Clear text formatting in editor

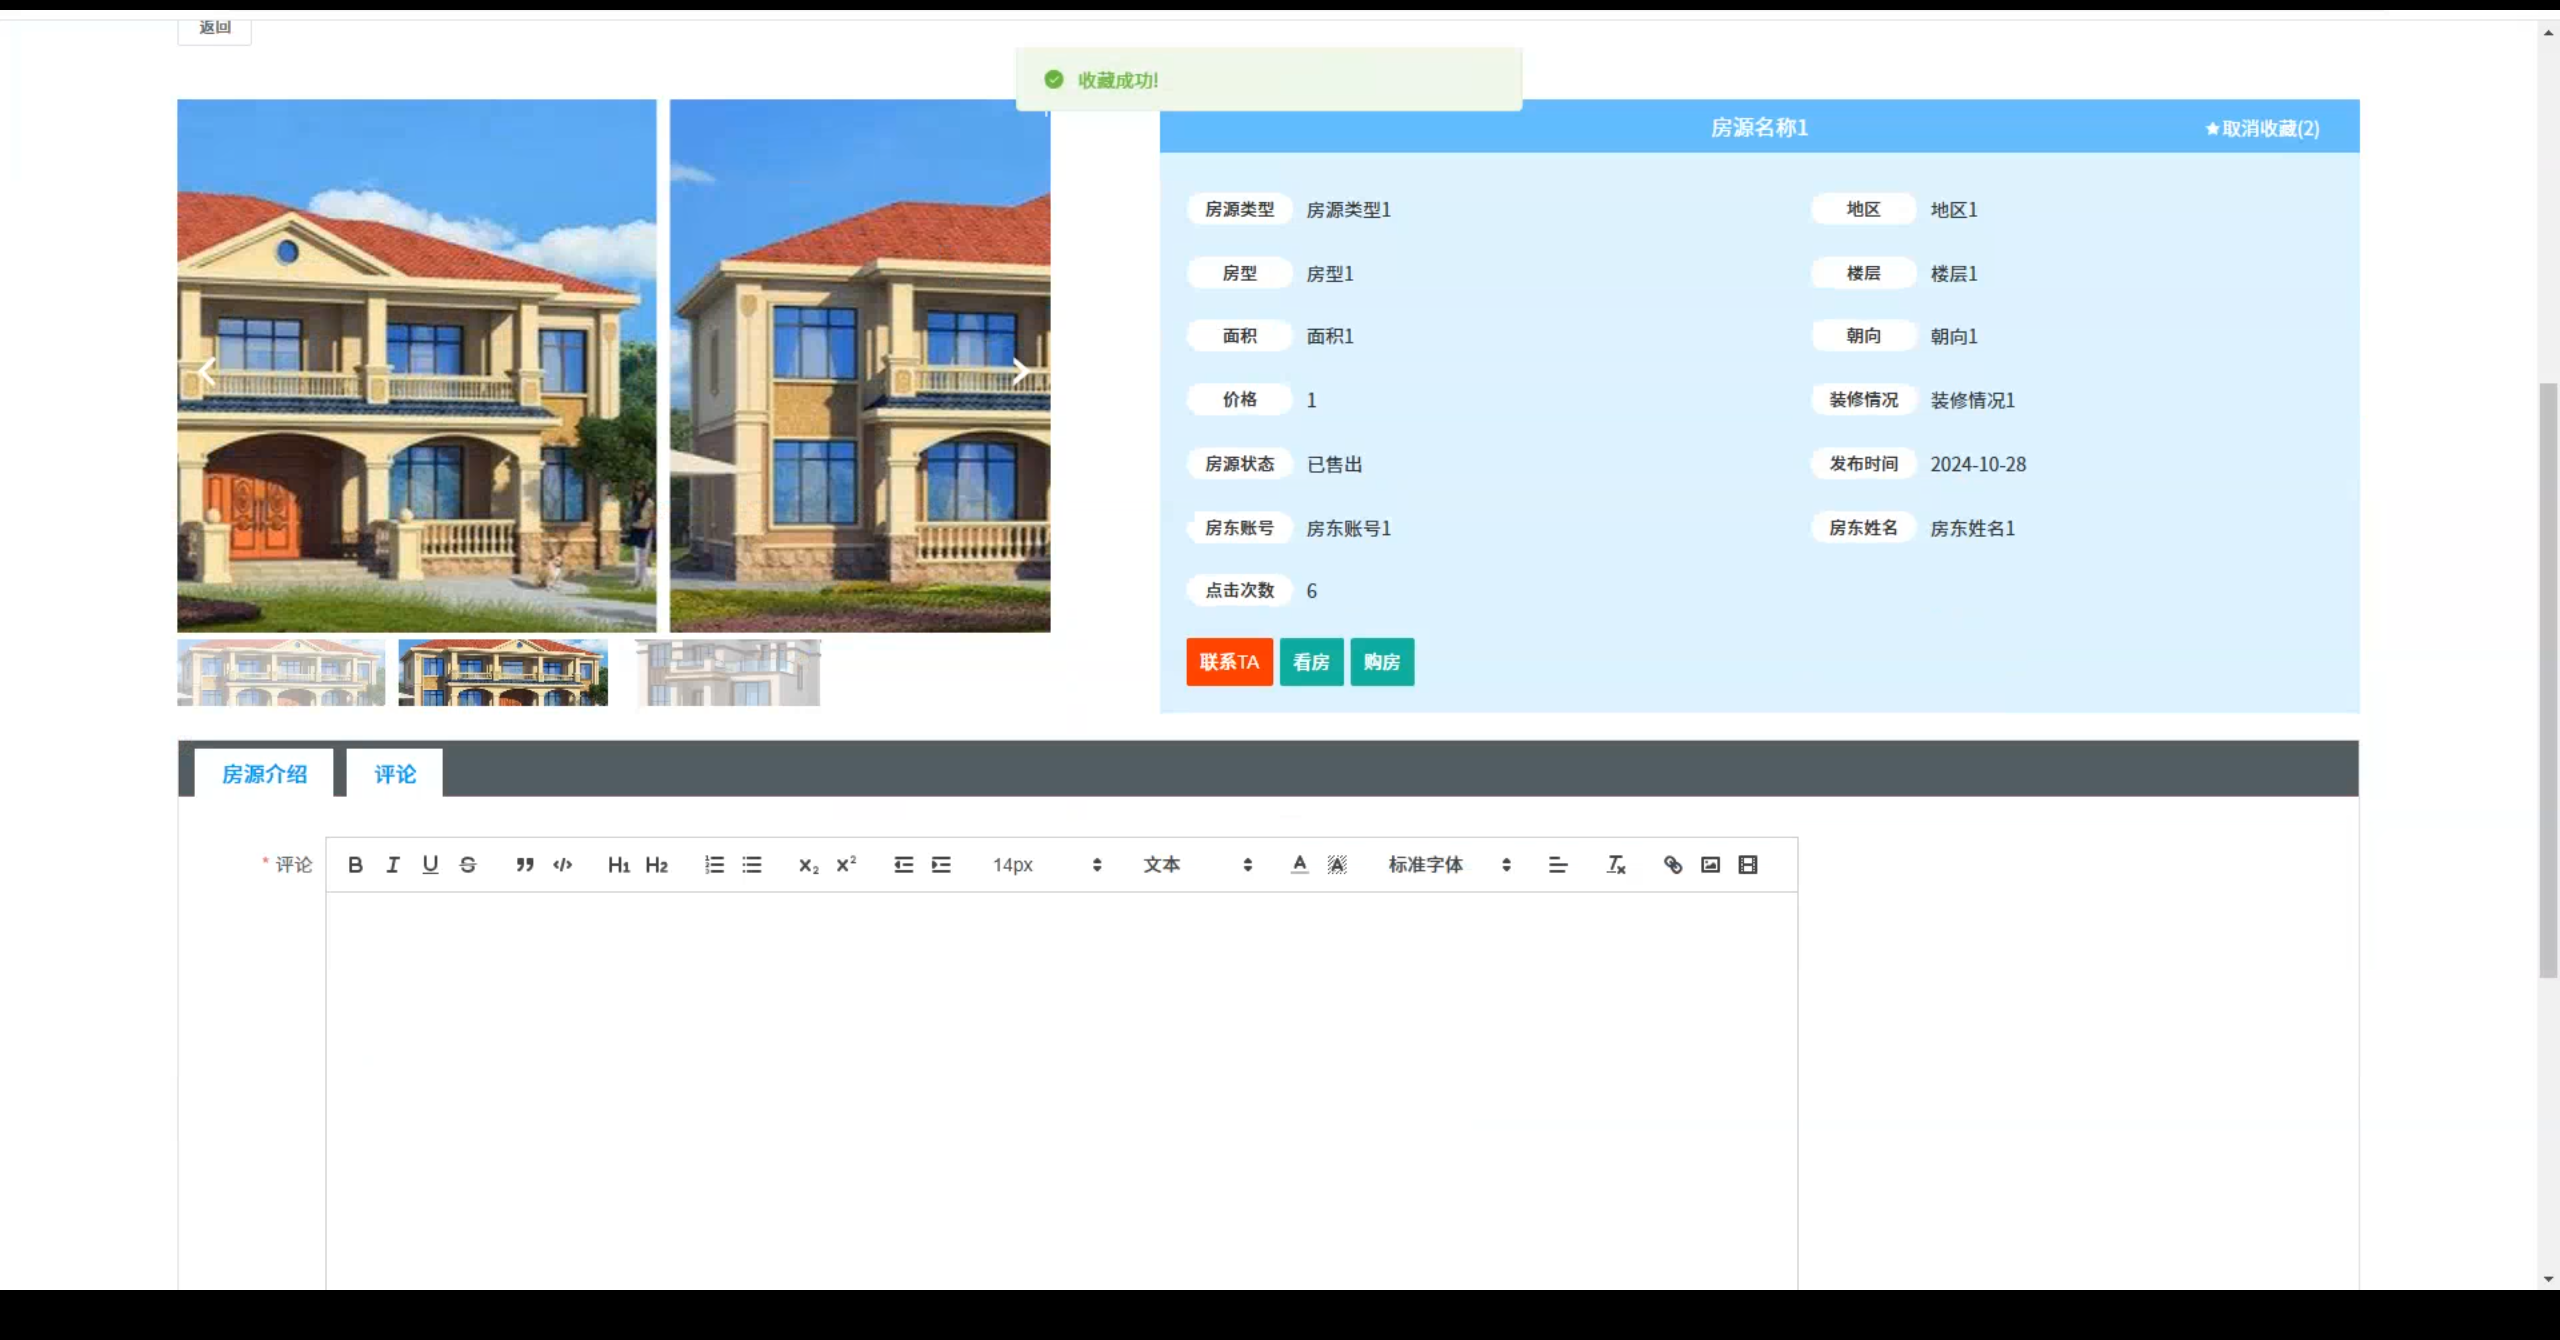click(1616, 865)
